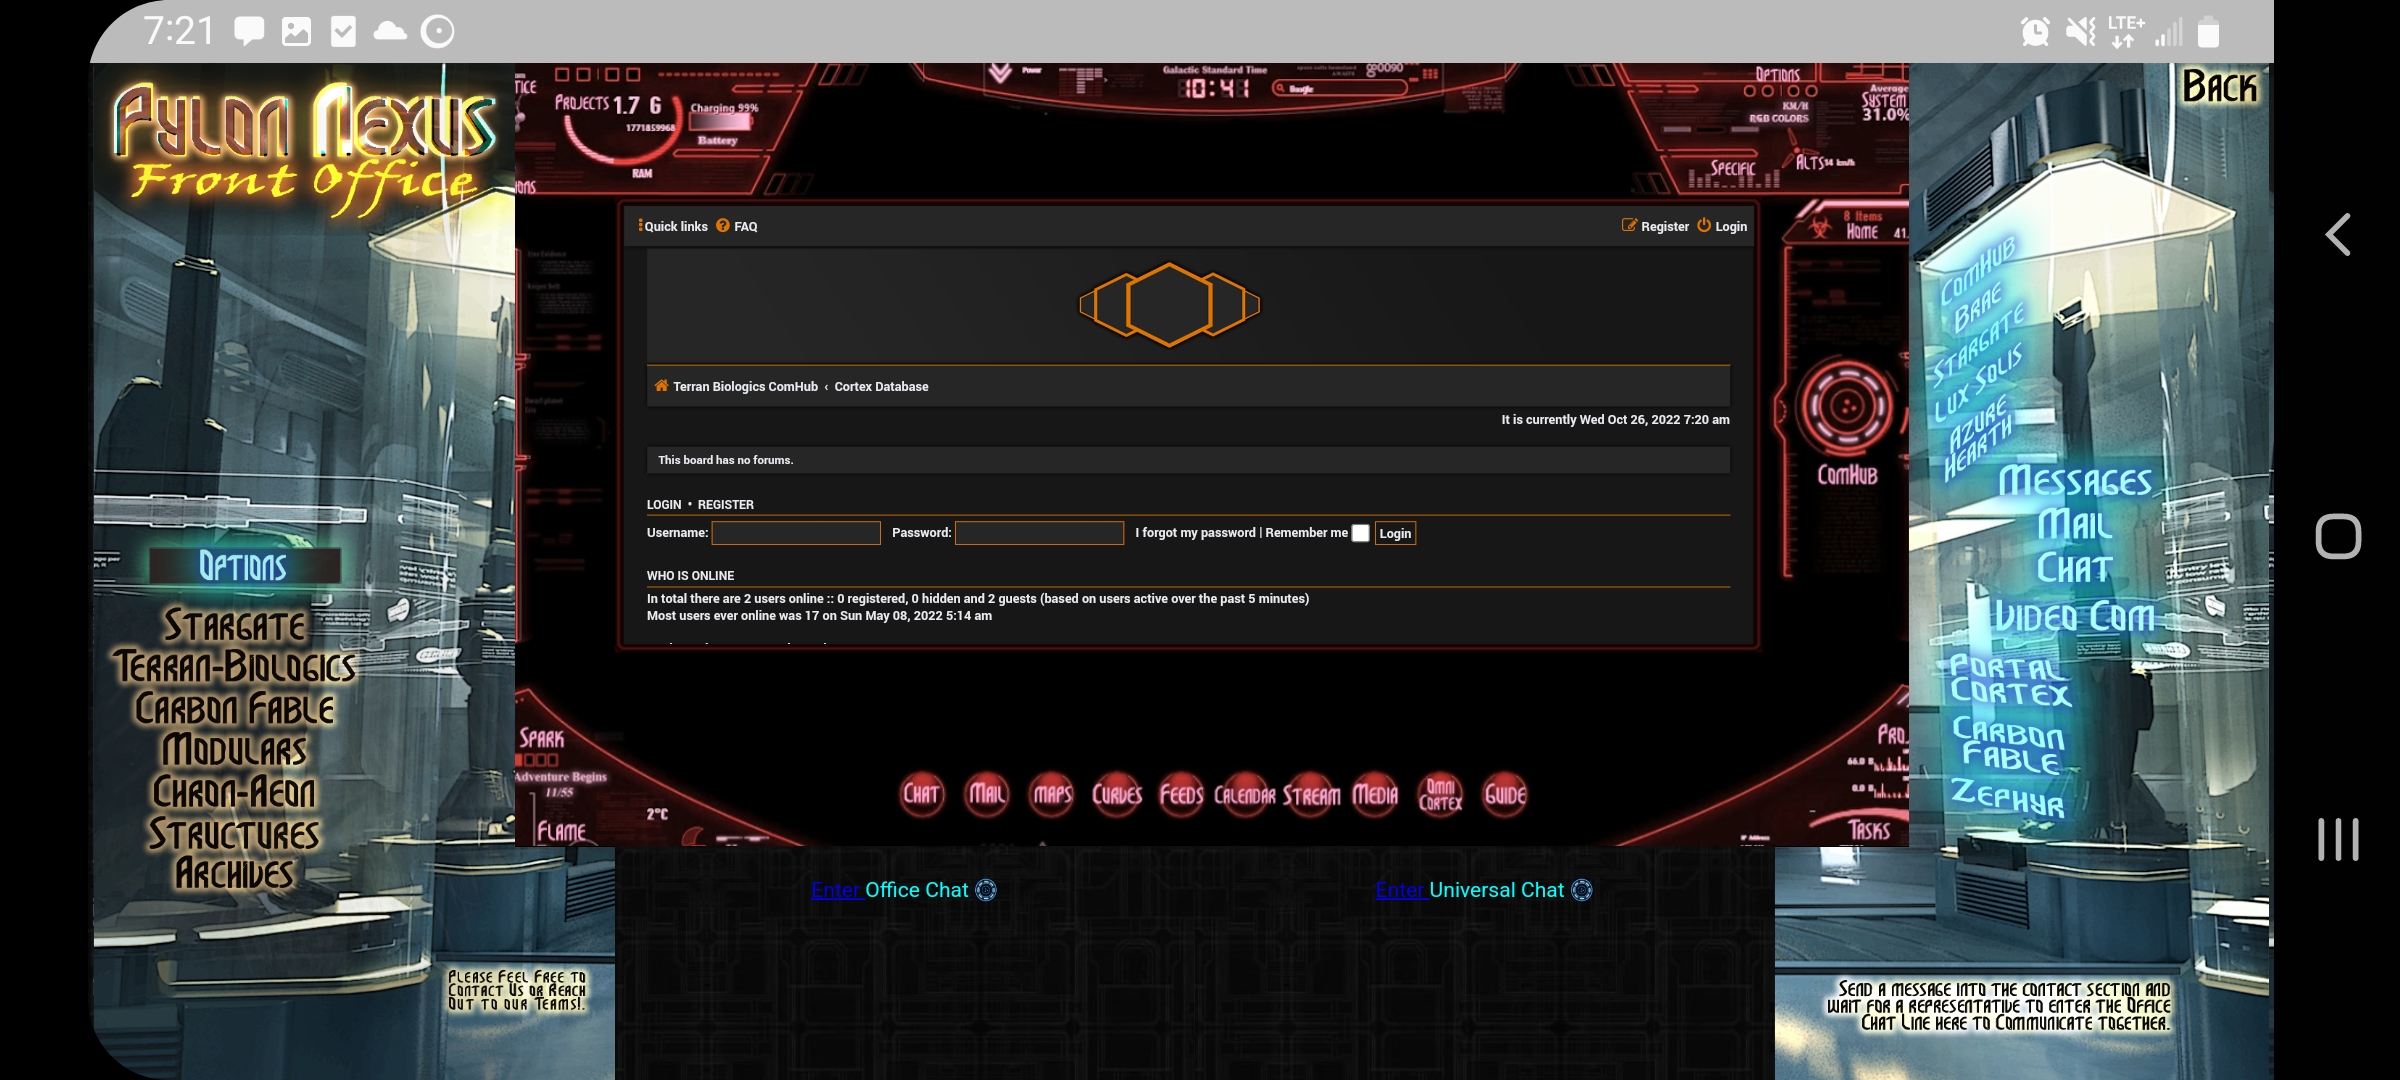
Task: Expand the Quick links menu
Action: click(x=673, y=226)
